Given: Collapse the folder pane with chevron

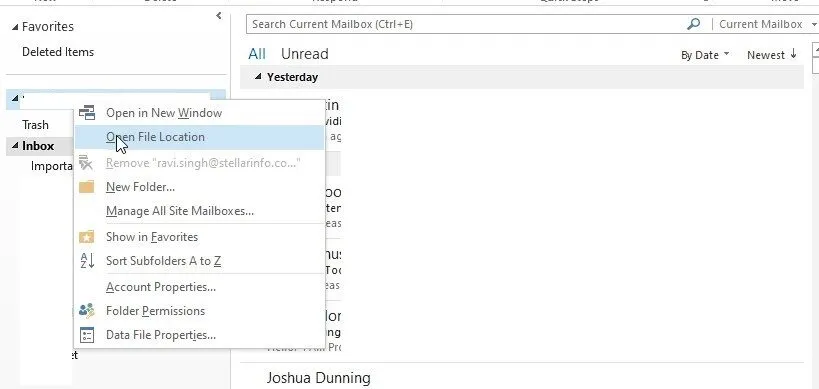Looking at the screenshot, I should [x=219, y=16].
